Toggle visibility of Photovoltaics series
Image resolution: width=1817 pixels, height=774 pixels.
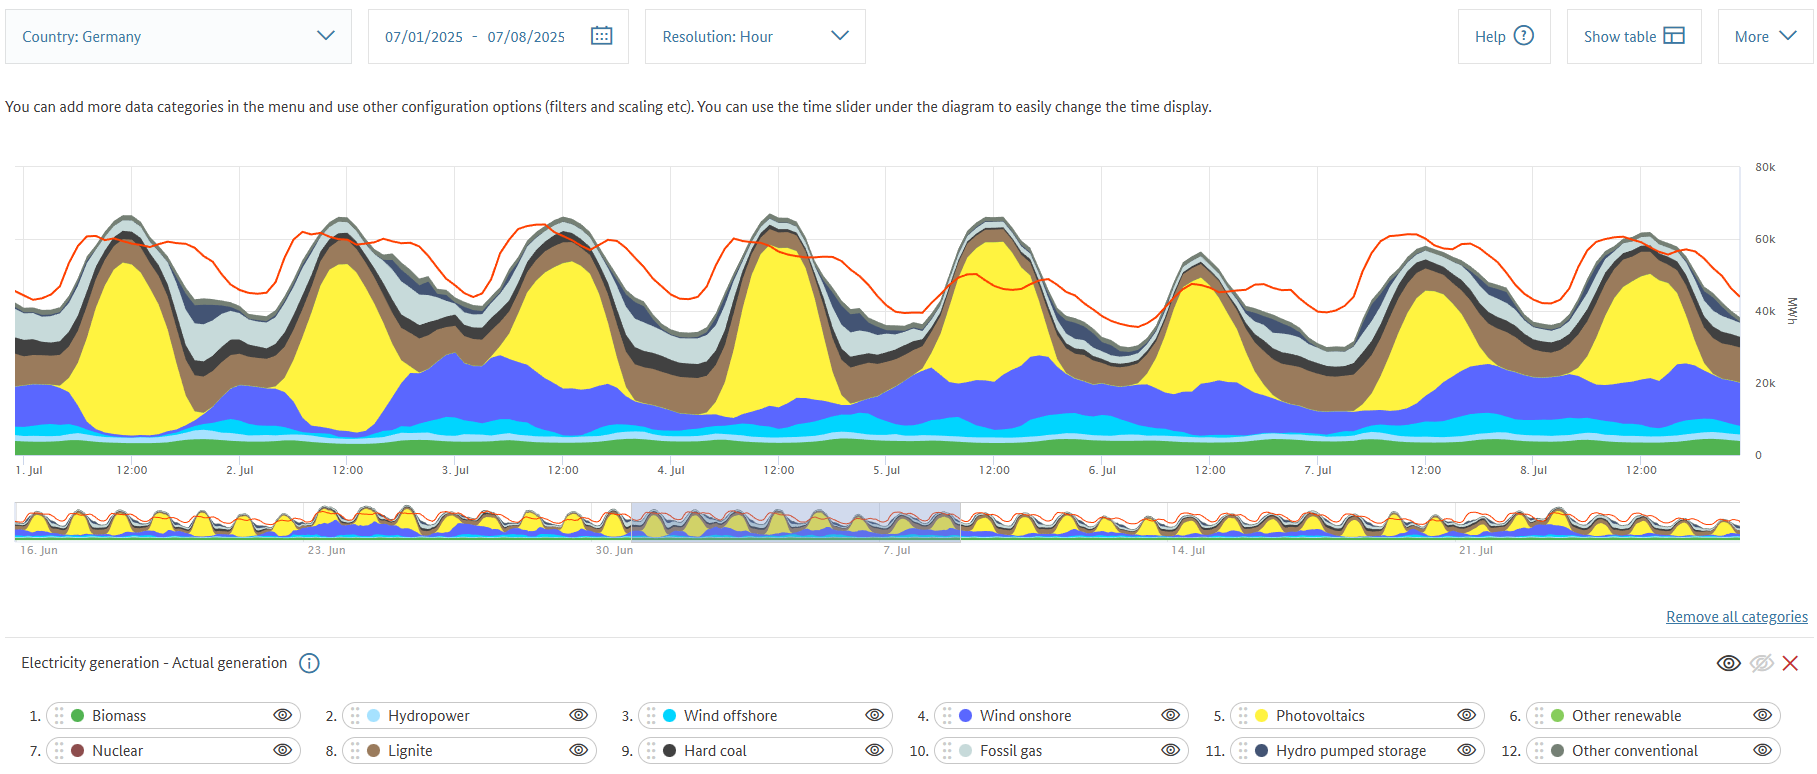coord(1466,715)
